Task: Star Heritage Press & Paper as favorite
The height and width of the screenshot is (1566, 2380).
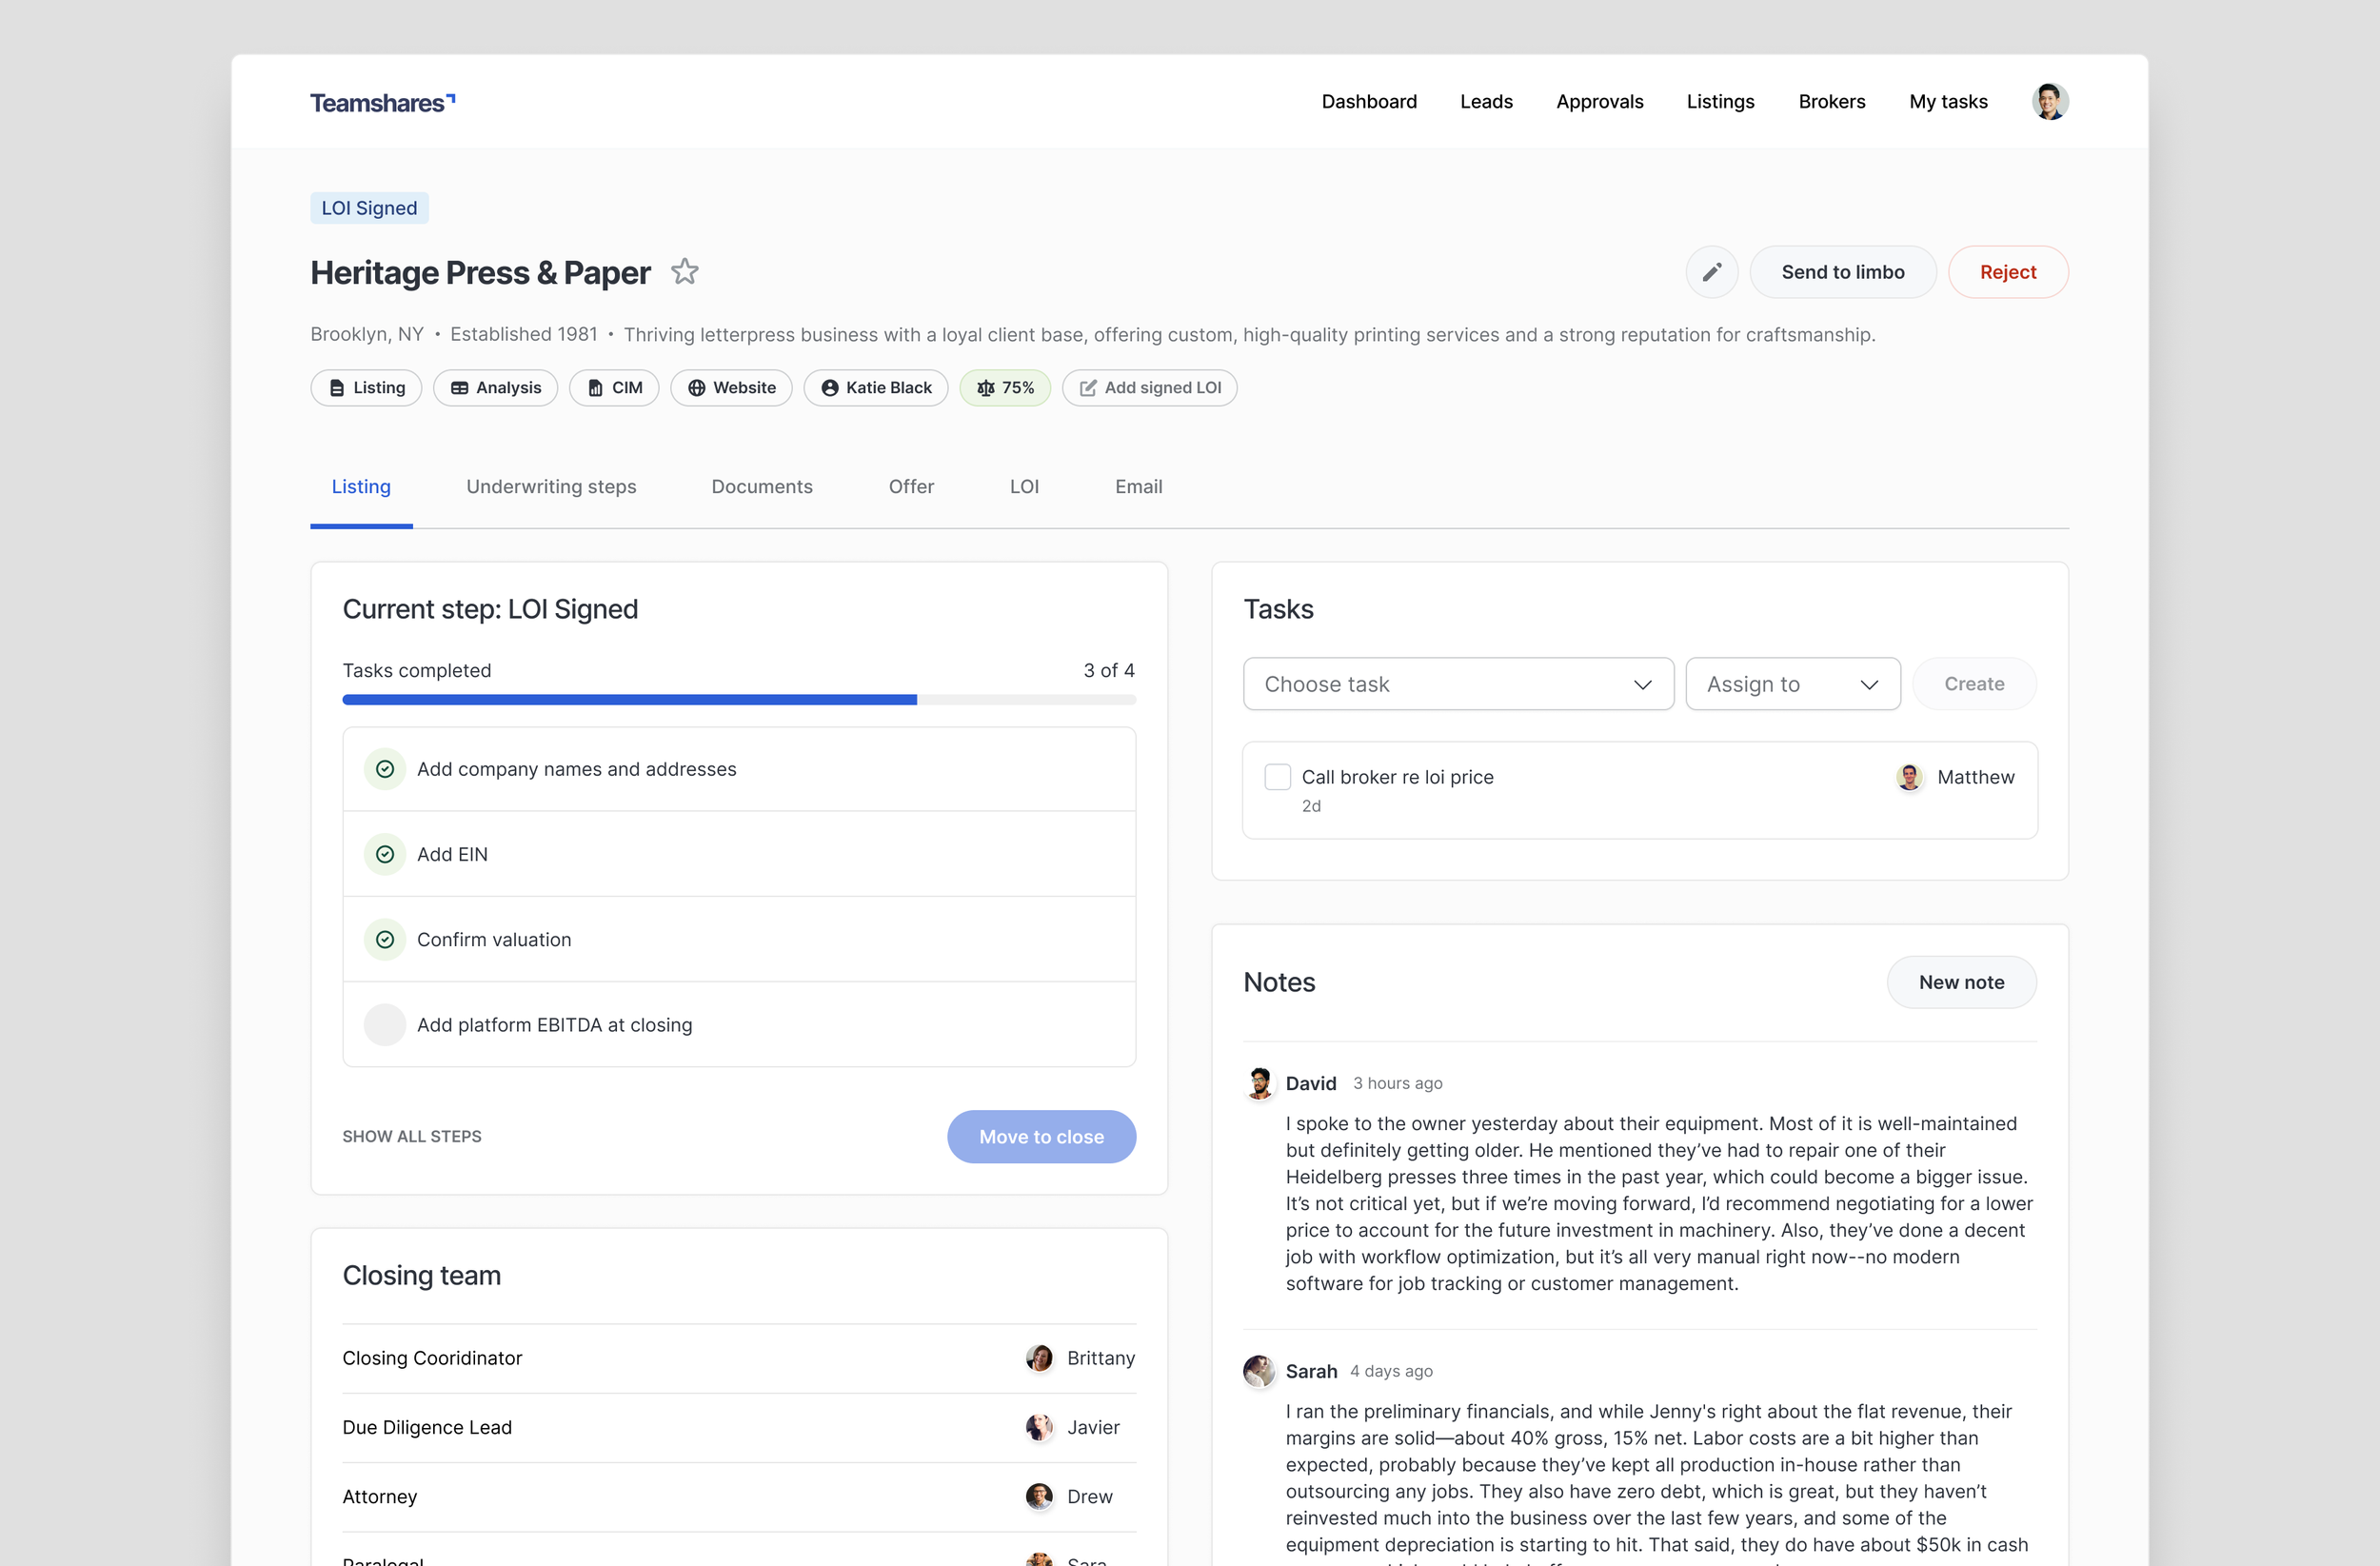Action: point(684,272)
